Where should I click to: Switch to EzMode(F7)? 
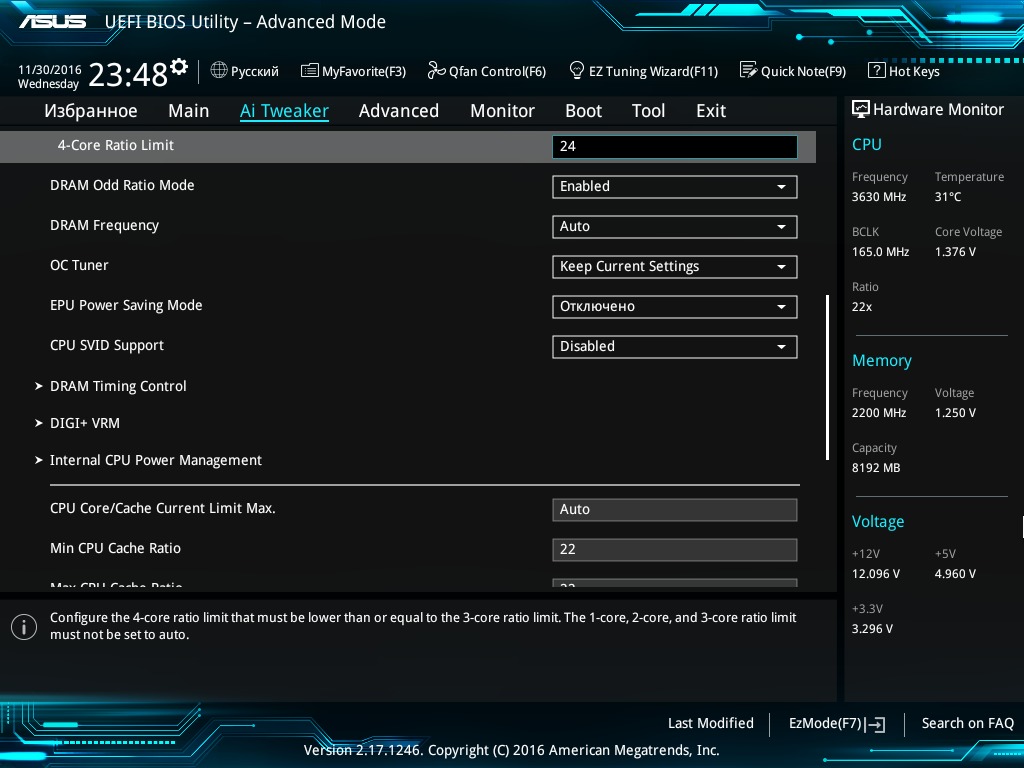(x=837, y=724)
